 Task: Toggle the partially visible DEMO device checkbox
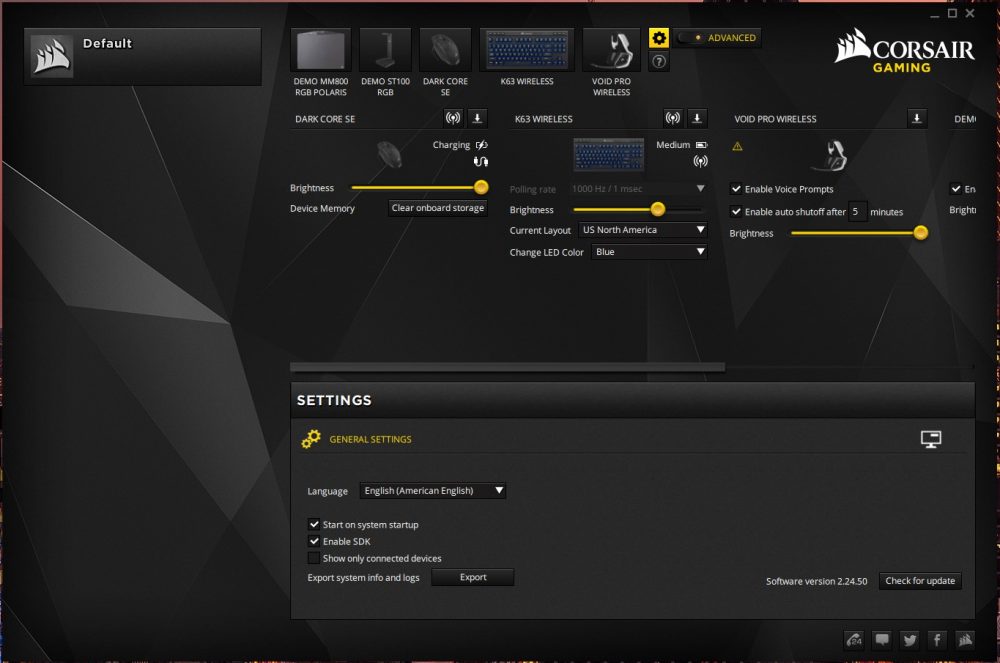pos(955,189)
